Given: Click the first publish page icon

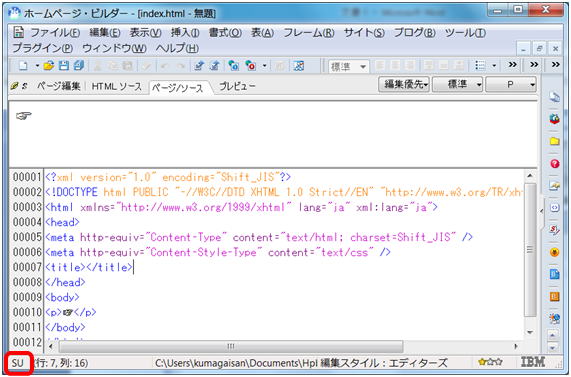Looking at the screenshot, I should click(x=199, y=66).
